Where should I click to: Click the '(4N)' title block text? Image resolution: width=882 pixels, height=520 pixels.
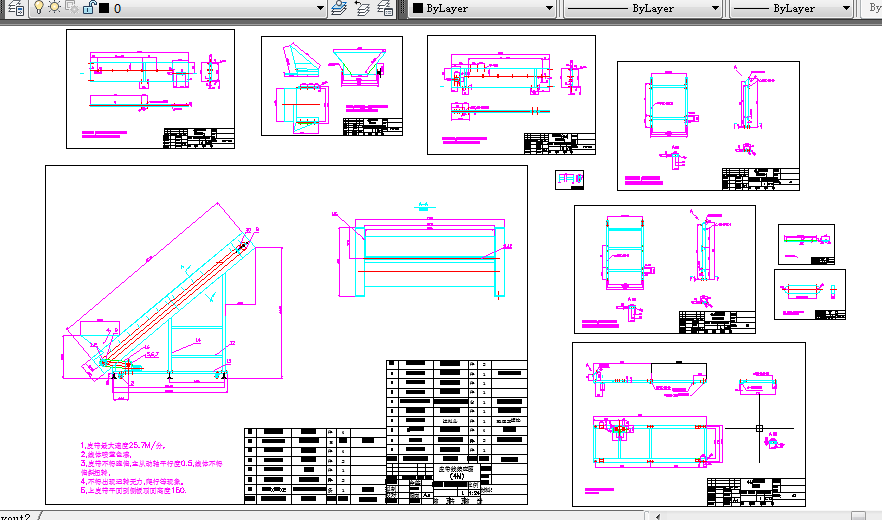456,476
